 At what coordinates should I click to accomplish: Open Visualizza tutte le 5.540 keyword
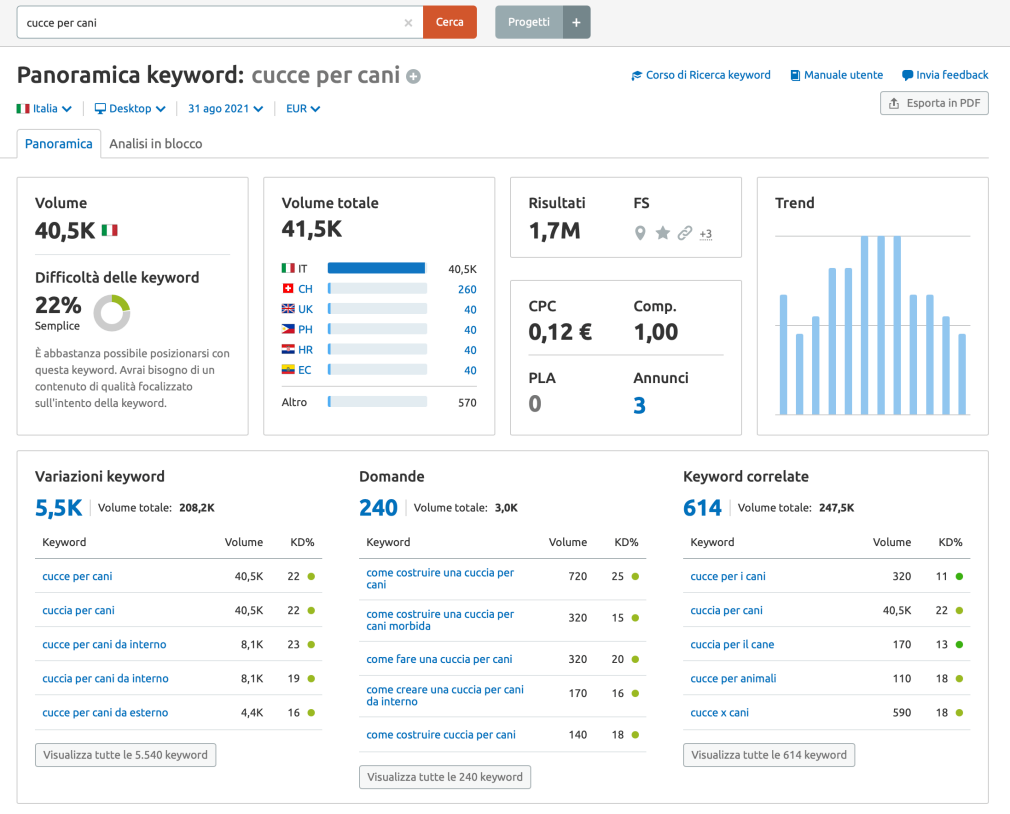(126, 755)
